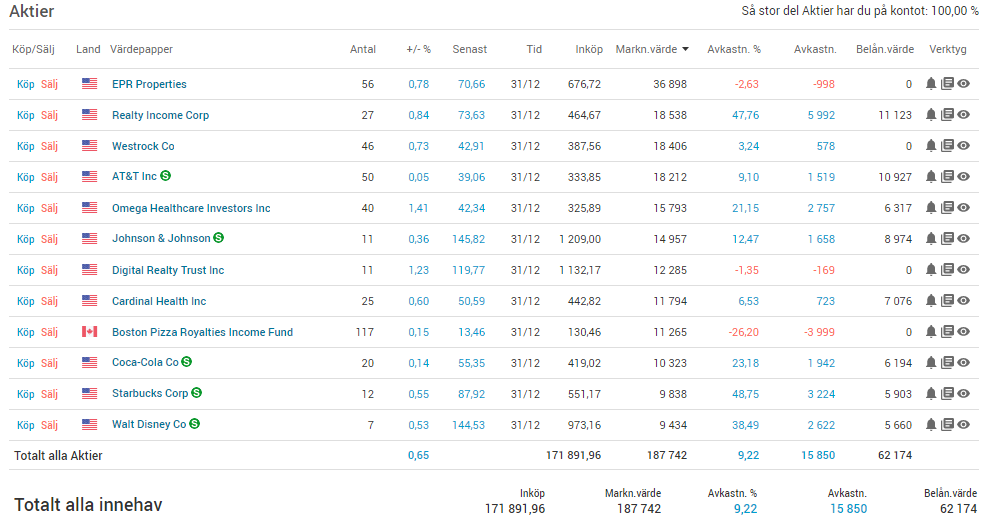Image resolution: width=985 pixels, height=522 pixels.
Task: Click the sort arrow next to Markn.värde
Action: (685, 49)
